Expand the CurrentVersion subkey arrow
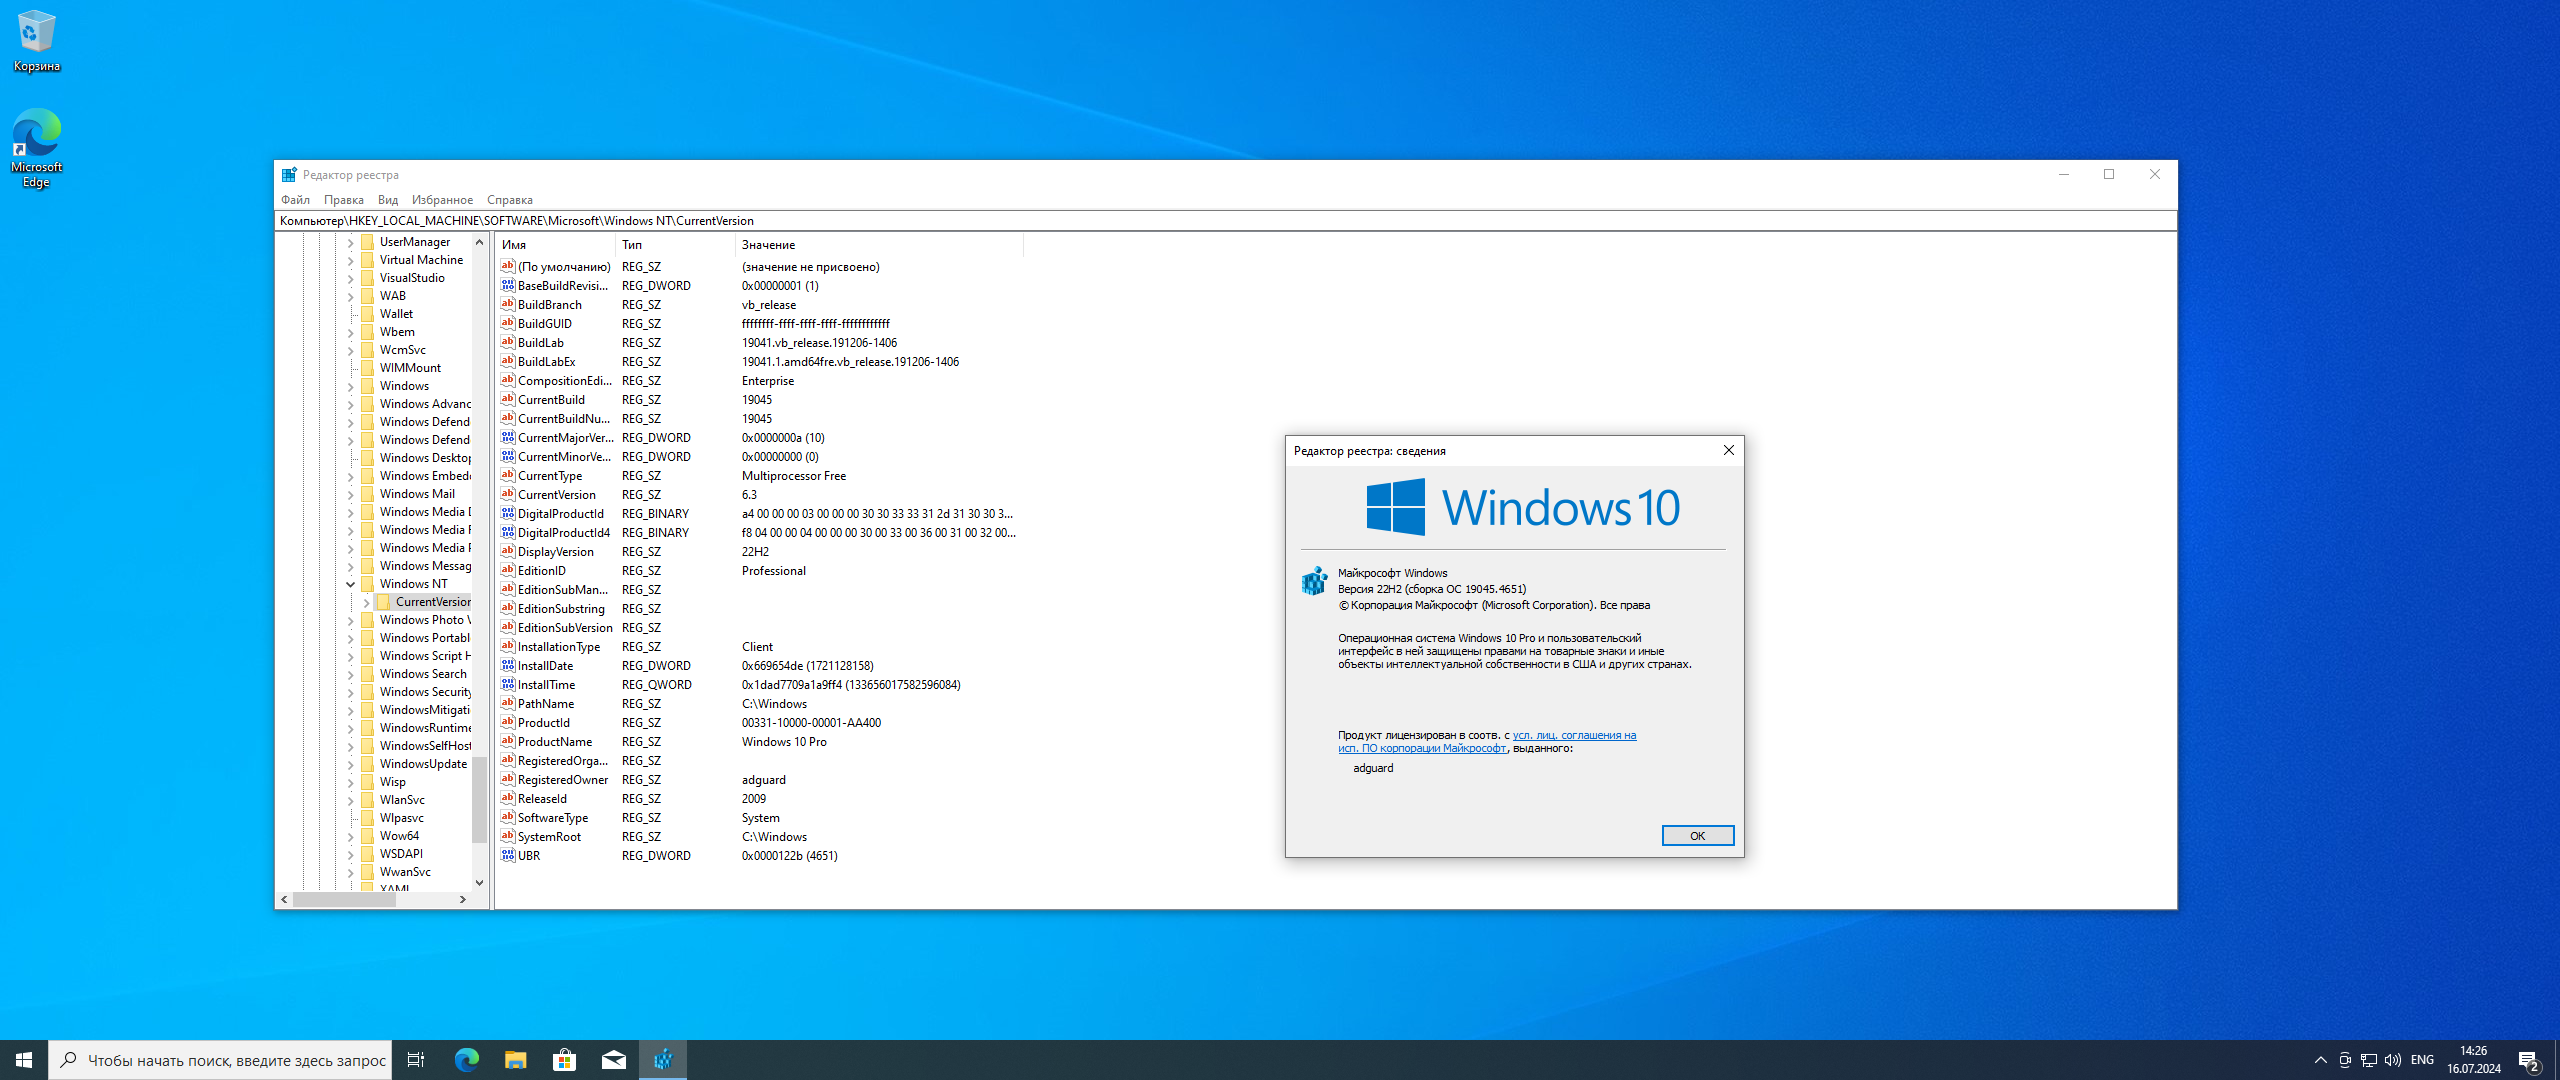The width and height of the screenshot is (2560, 1080). (367, 602)
